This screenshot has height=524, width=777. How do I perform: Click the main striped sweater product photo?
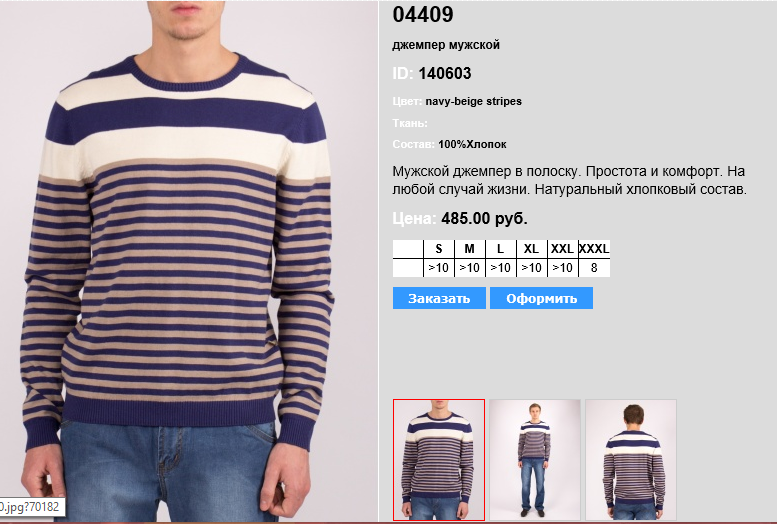tap(188, 262)
